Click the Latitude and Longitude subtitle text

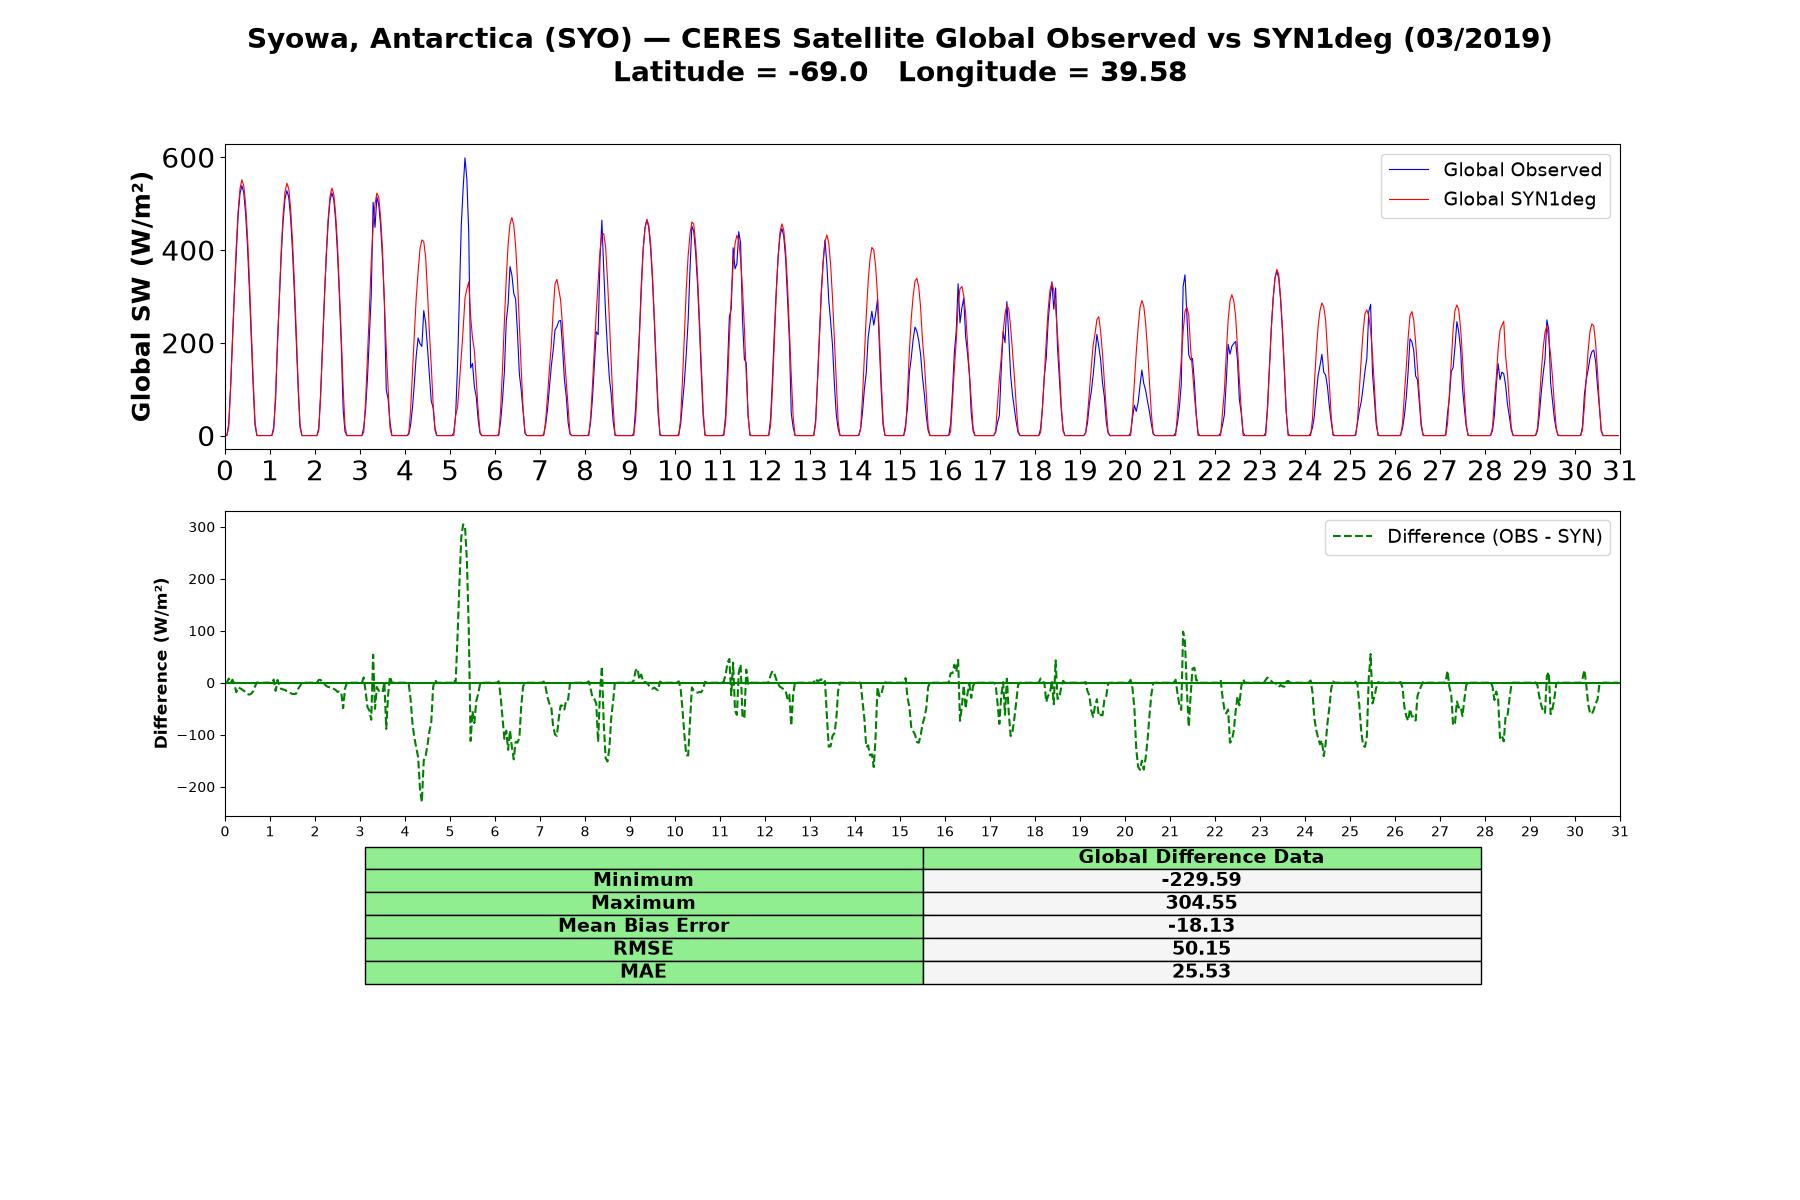point(900,73)
